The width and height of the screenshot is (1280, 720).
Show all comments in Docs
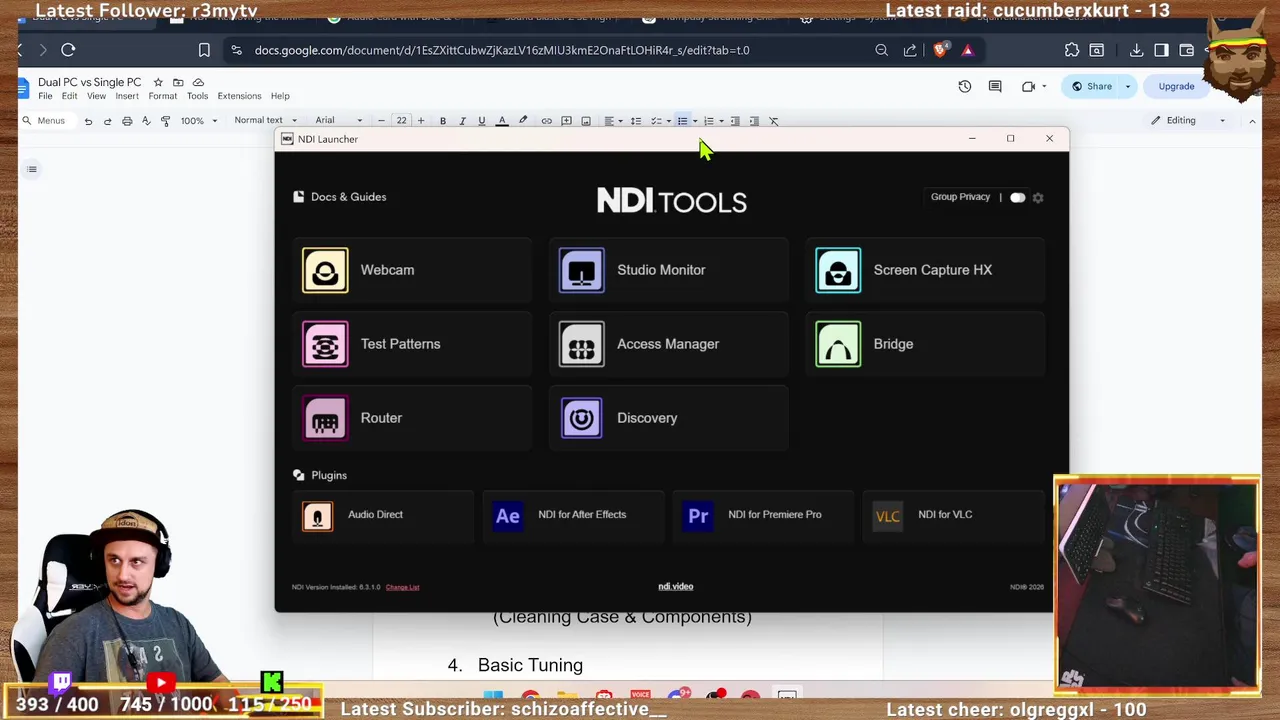995,86
